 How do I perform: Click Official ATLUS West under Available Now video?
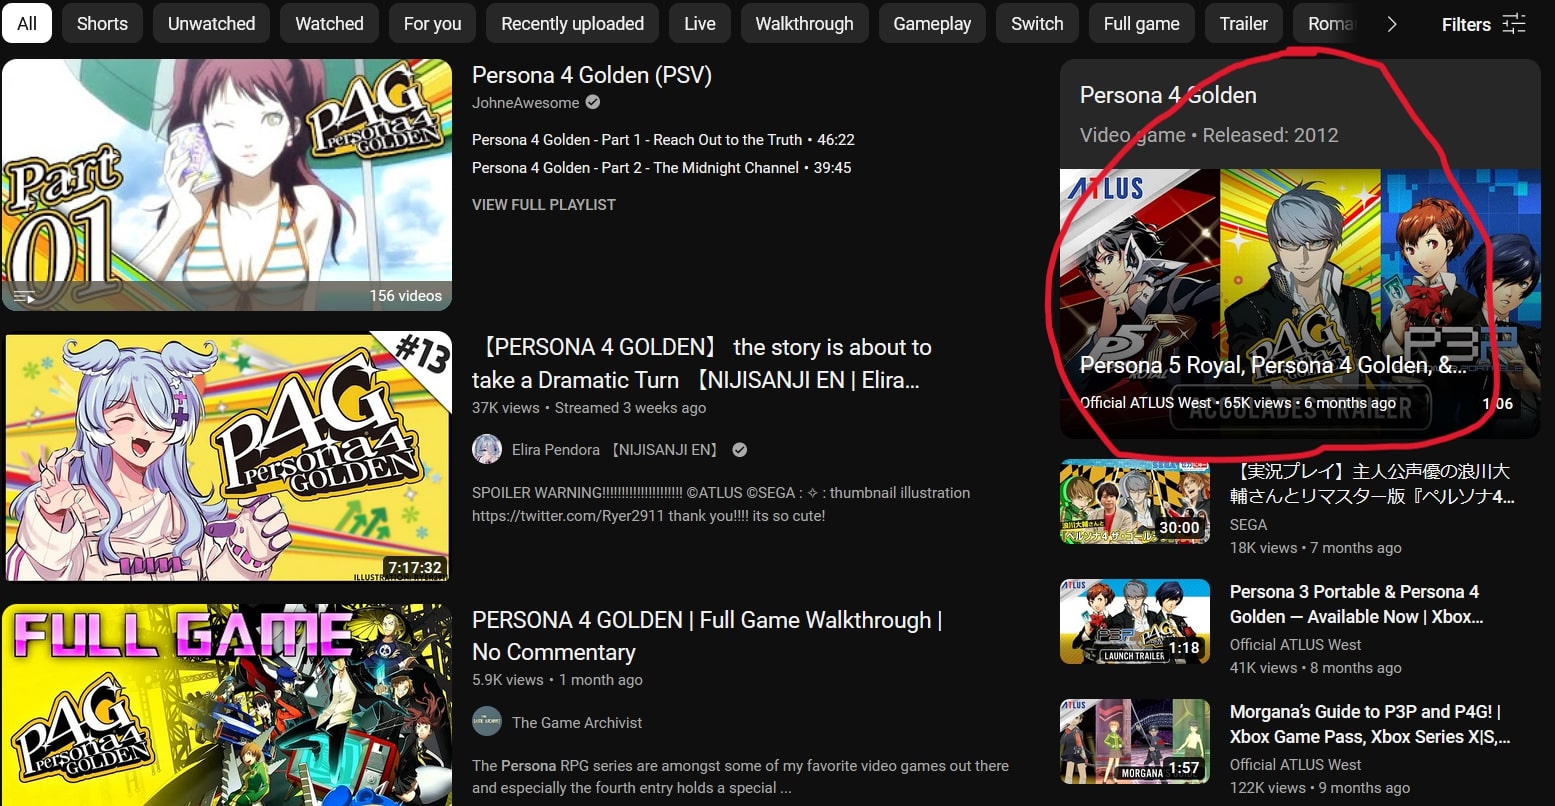pos(1295,644)
